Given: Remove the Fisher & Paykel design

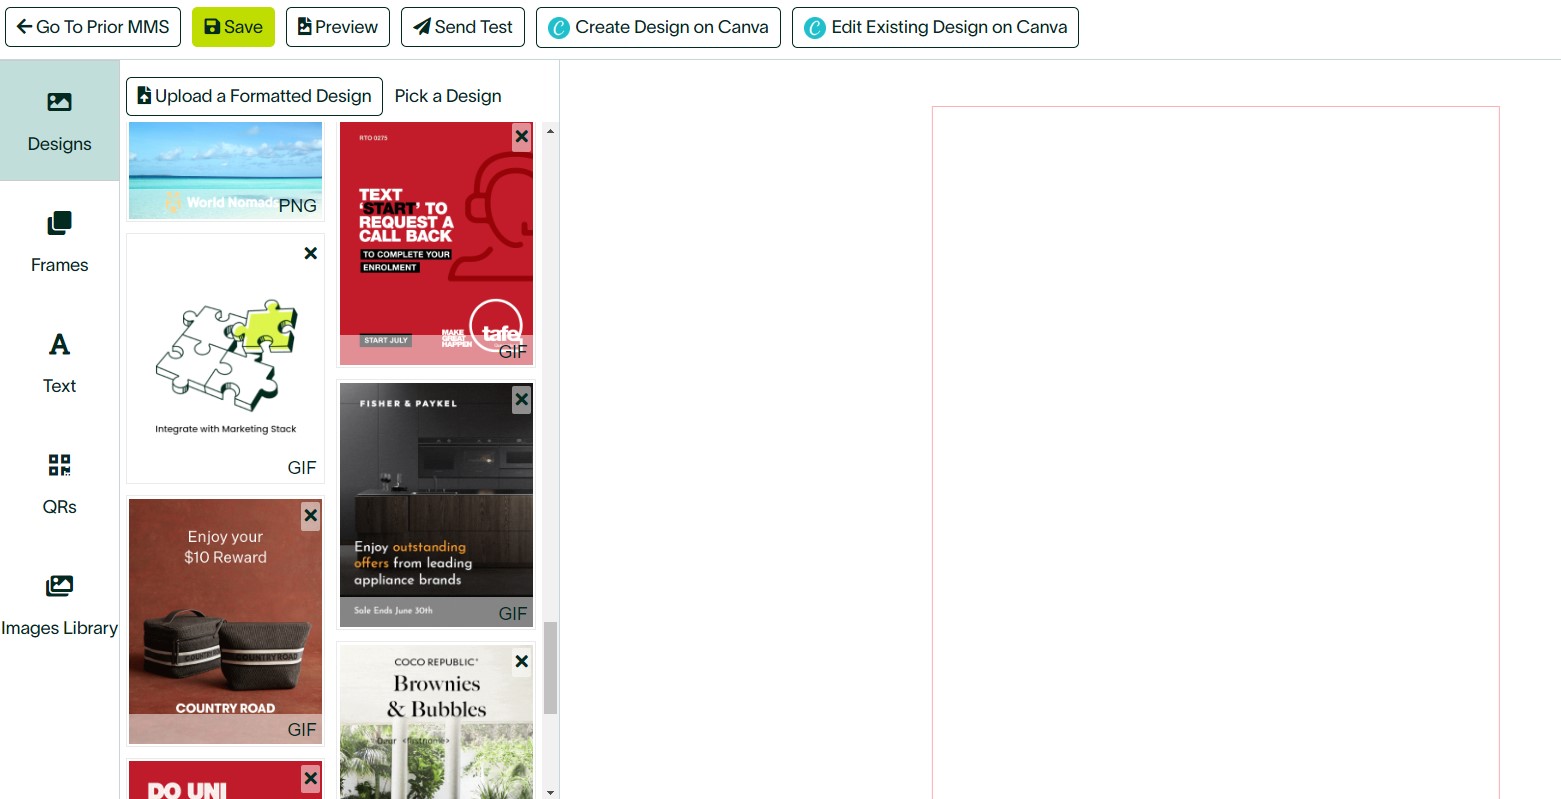Looking at the screenshot, I should click(521, 400).
